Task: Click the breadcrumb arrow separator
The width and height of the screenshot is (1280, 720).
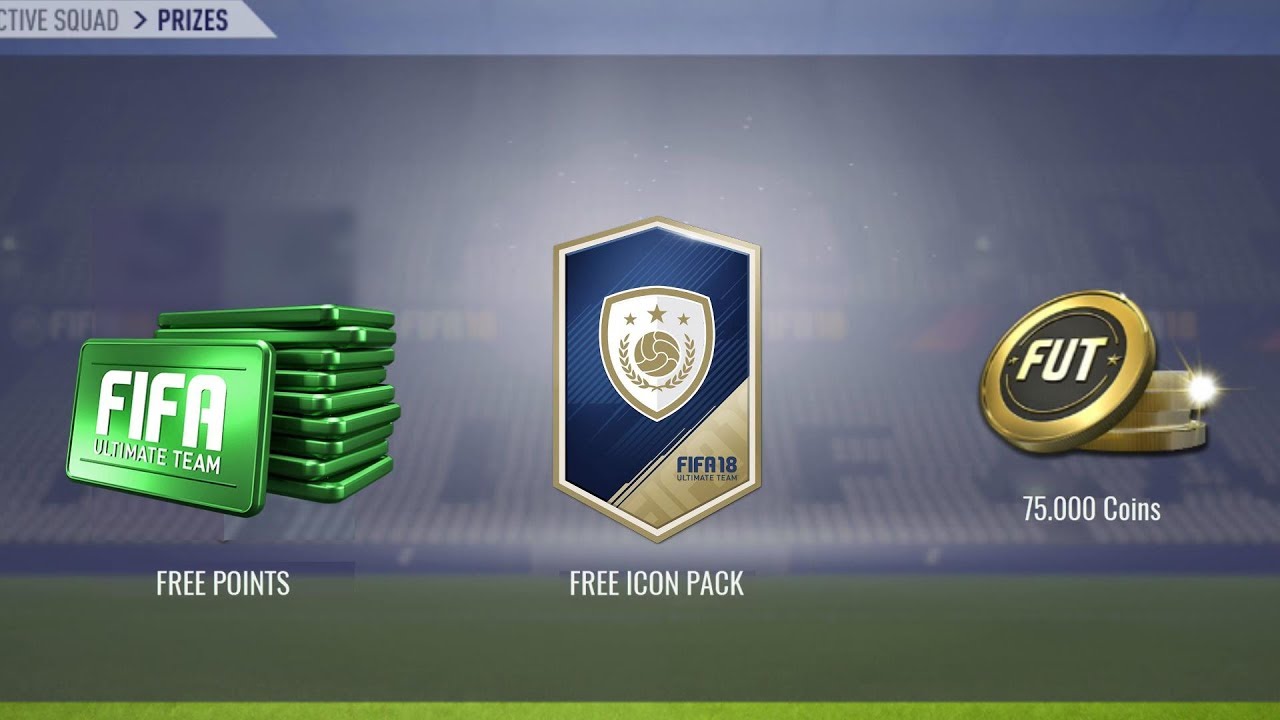Action: click(139, 19)
